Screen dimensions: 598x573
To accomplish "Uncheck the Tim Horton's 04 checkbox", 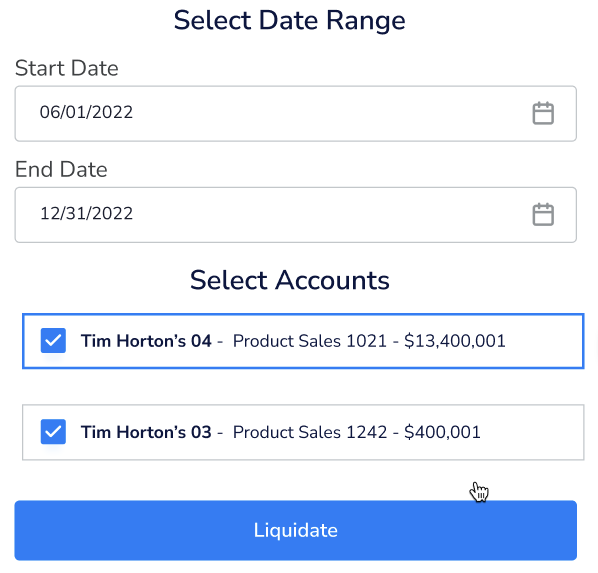I will pos(53,341).
